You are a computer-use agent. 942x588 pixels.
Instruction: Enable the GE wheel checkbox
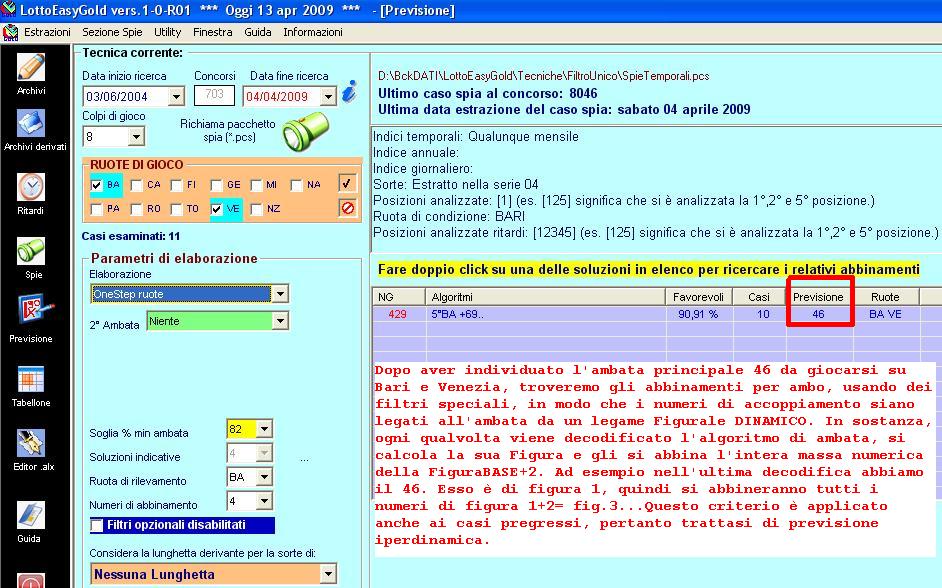tap(216, 185)
